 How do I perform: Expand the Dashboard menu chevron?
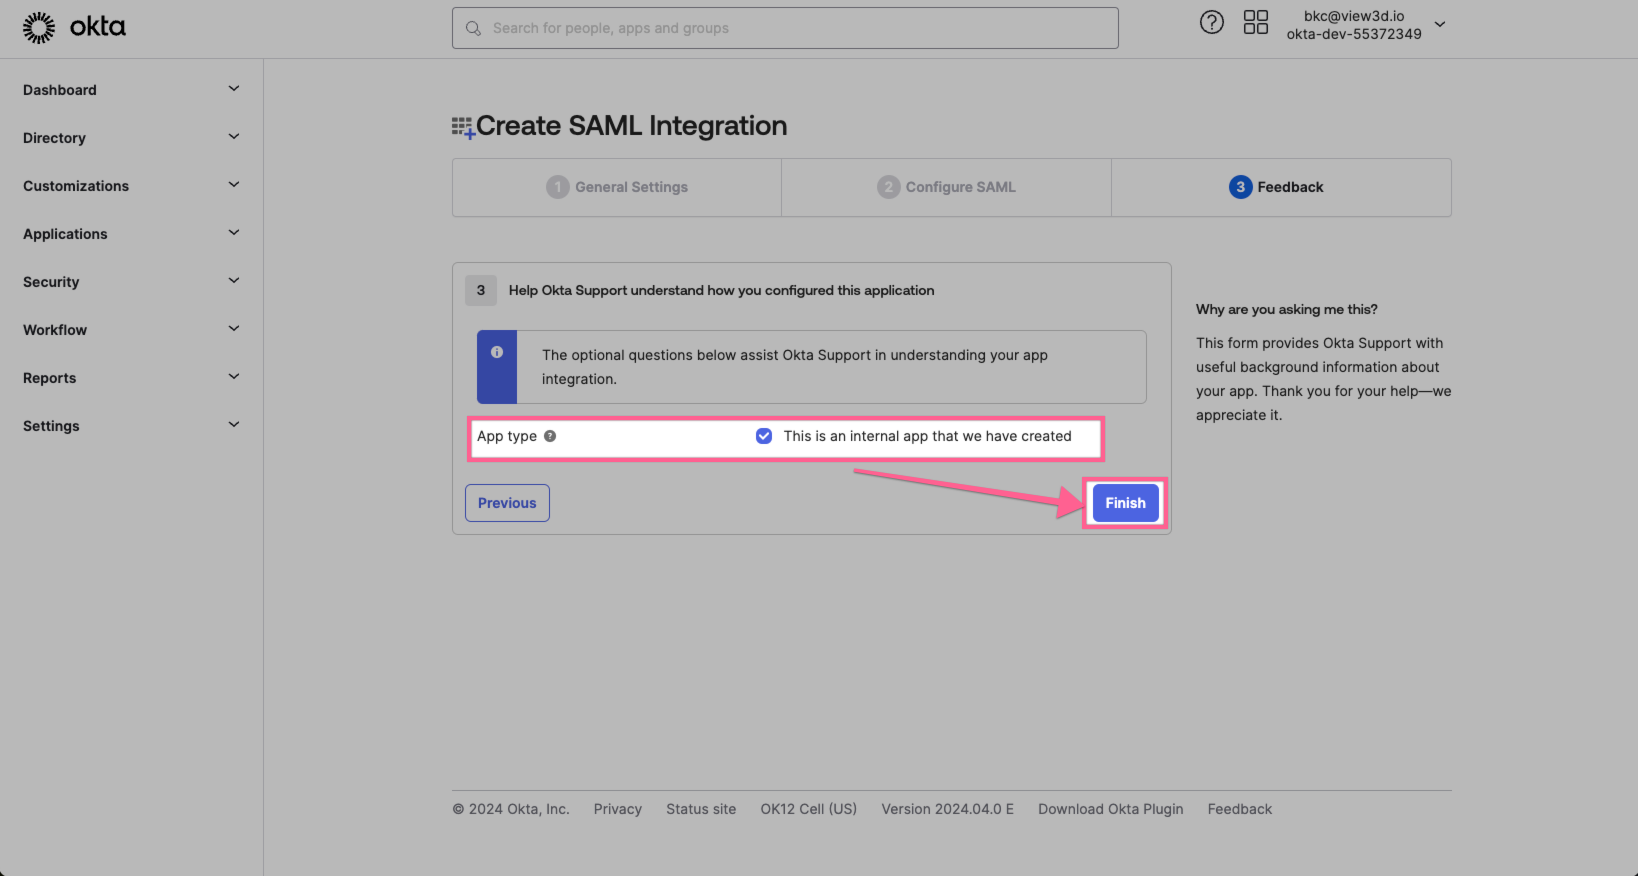(x=234, y=89)
